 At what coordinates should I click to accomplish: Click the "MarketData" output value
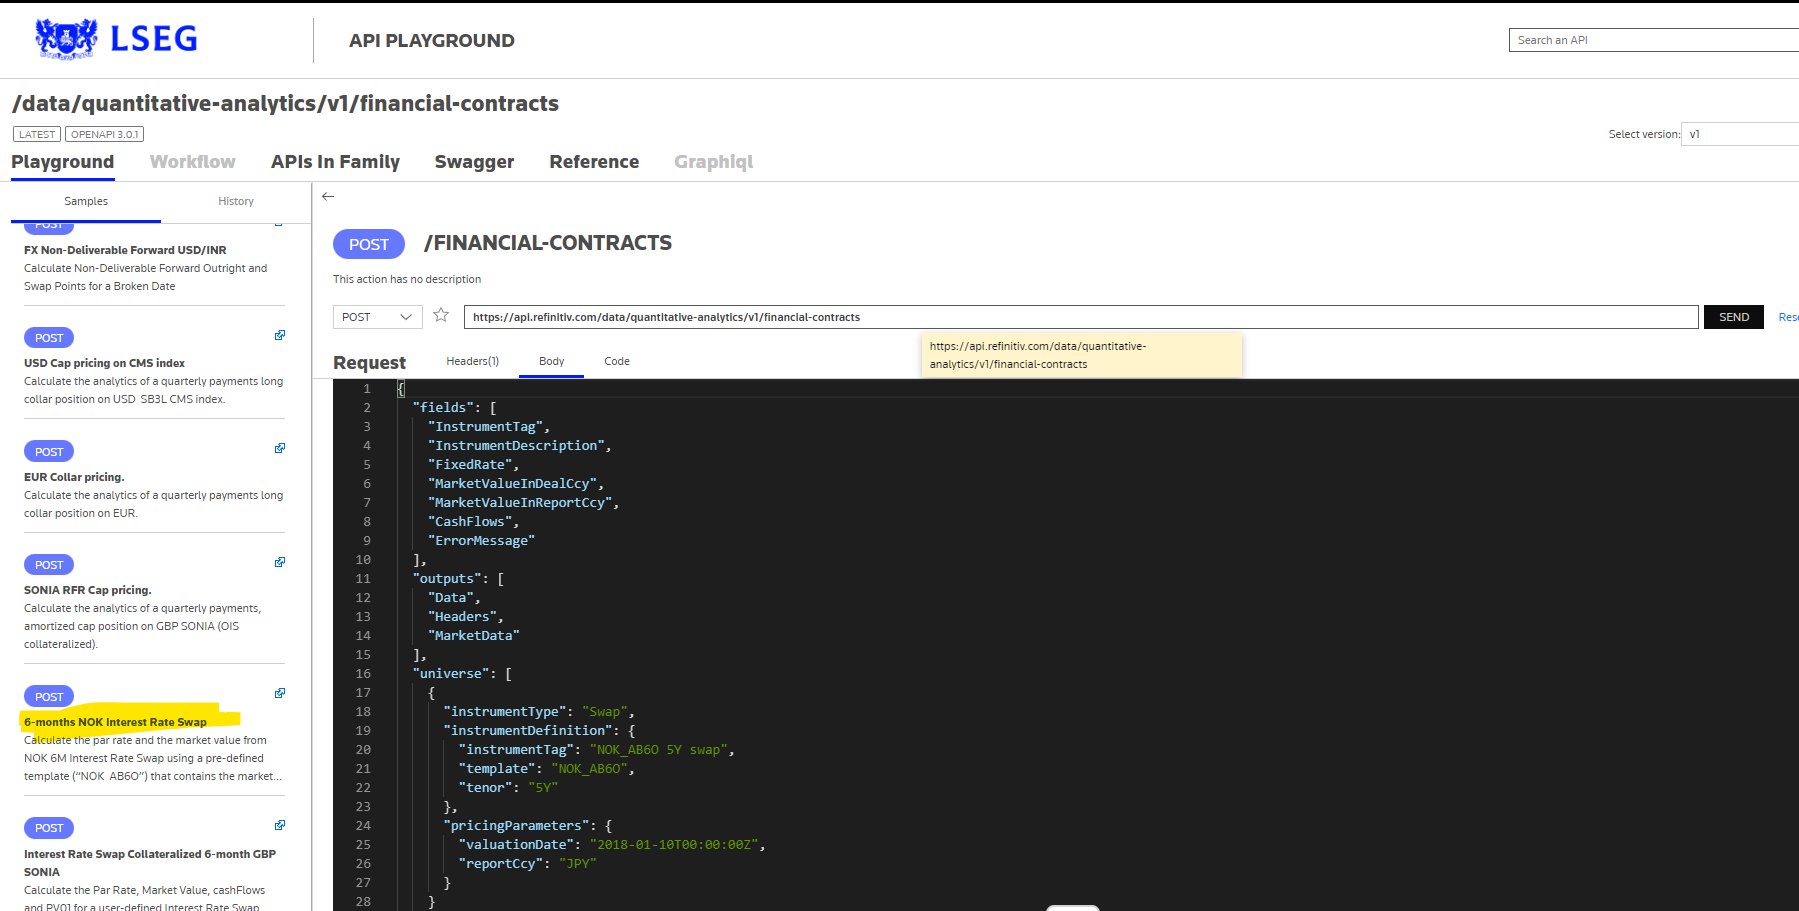click(x=473, y=635)
